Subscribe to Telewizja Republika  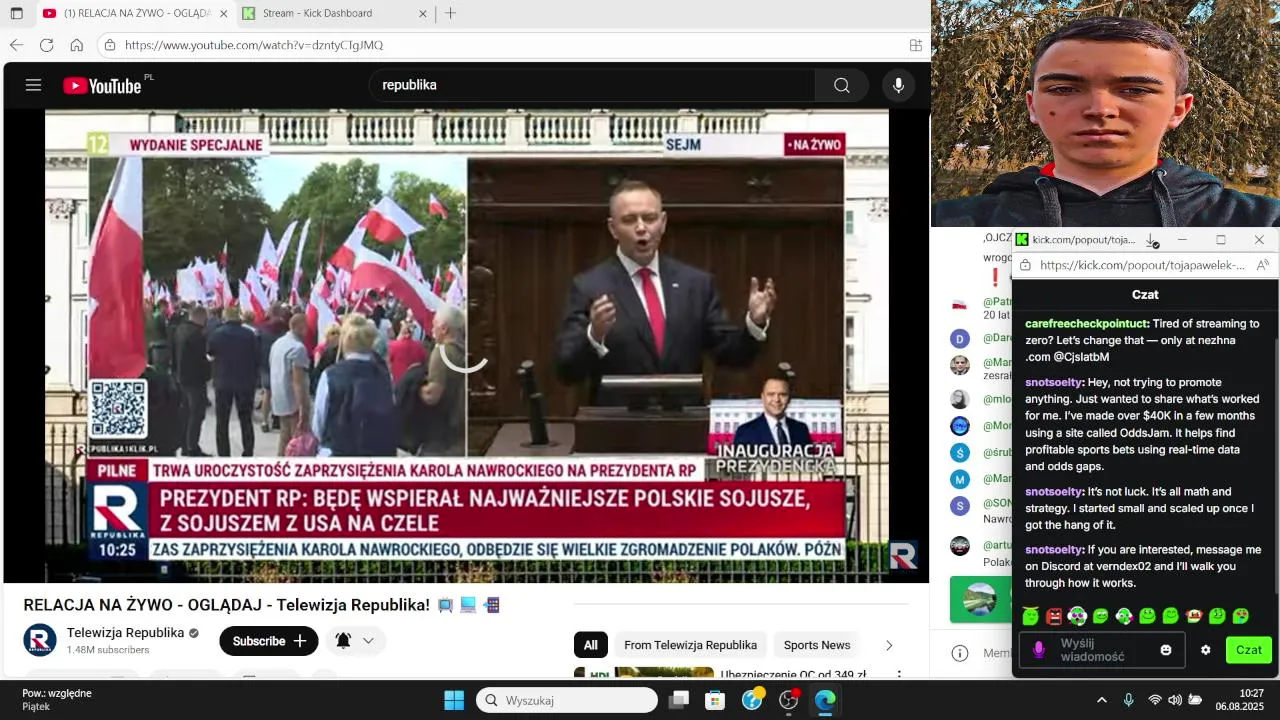tap(269, 641)
